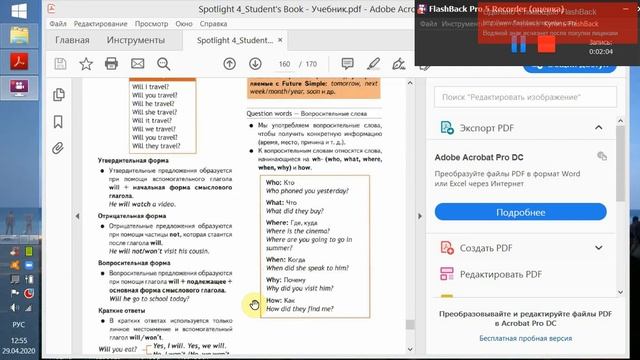Open the sign document tool
This screenshot has height=360, width=640.
pos(398,64)
